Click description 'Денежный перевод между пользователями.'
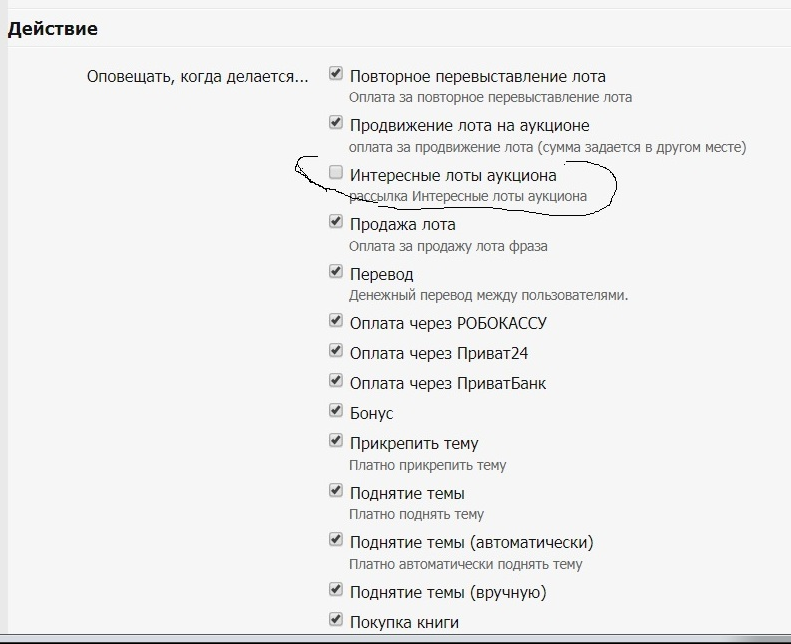Image resolution: width=791 pixels, height=644 pixels. click(x=488, y=296)
